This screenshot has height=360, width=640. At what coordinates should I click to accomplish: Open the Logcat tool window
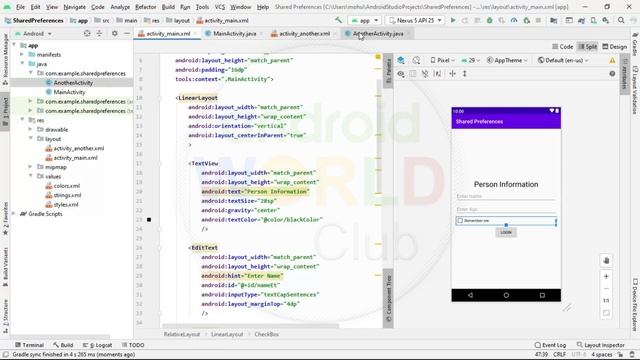click(x=97, y=345)
